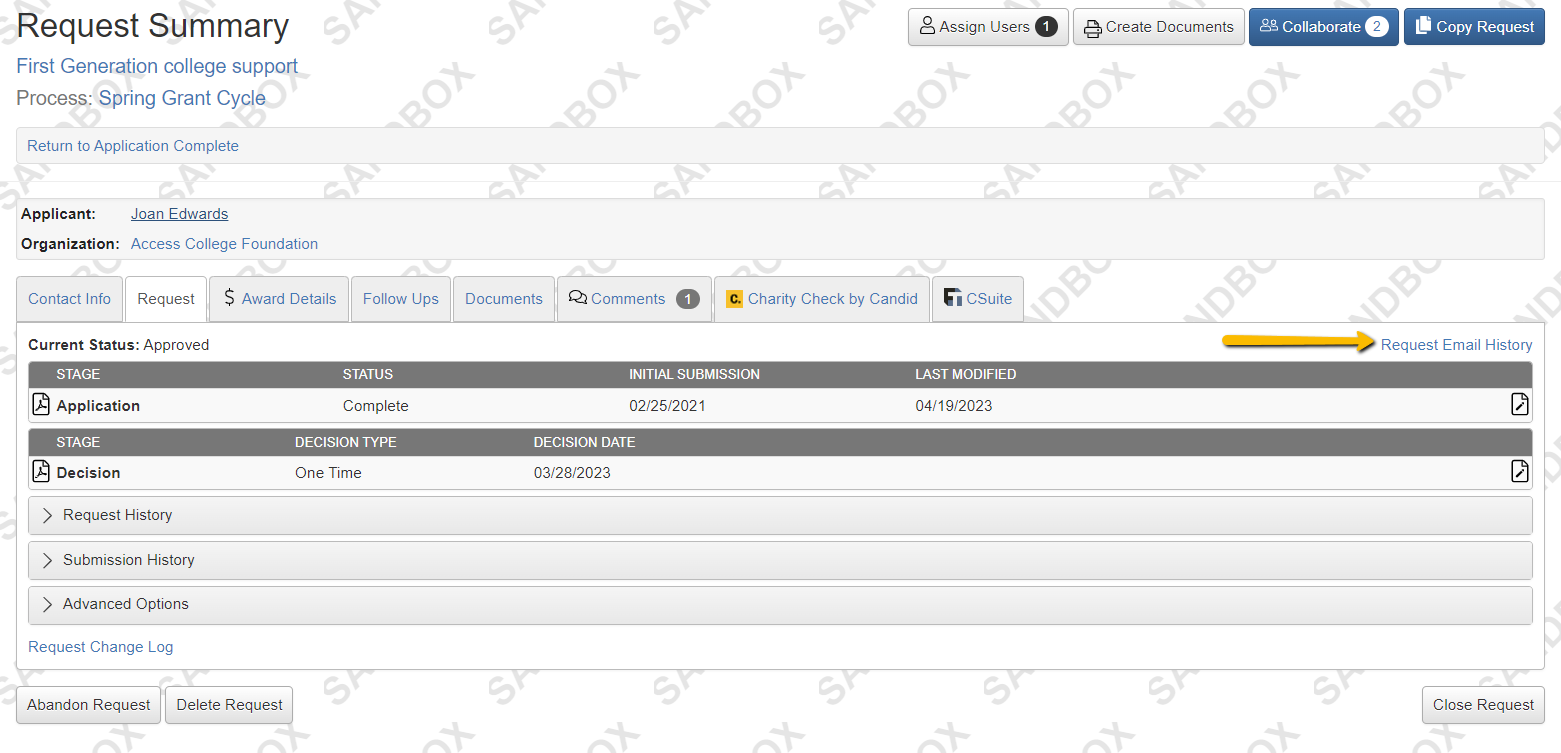The height and width of the screenshot is (753, 1561).
Task: Open Access College Foundation organization link
Action: tap(224, 244)
